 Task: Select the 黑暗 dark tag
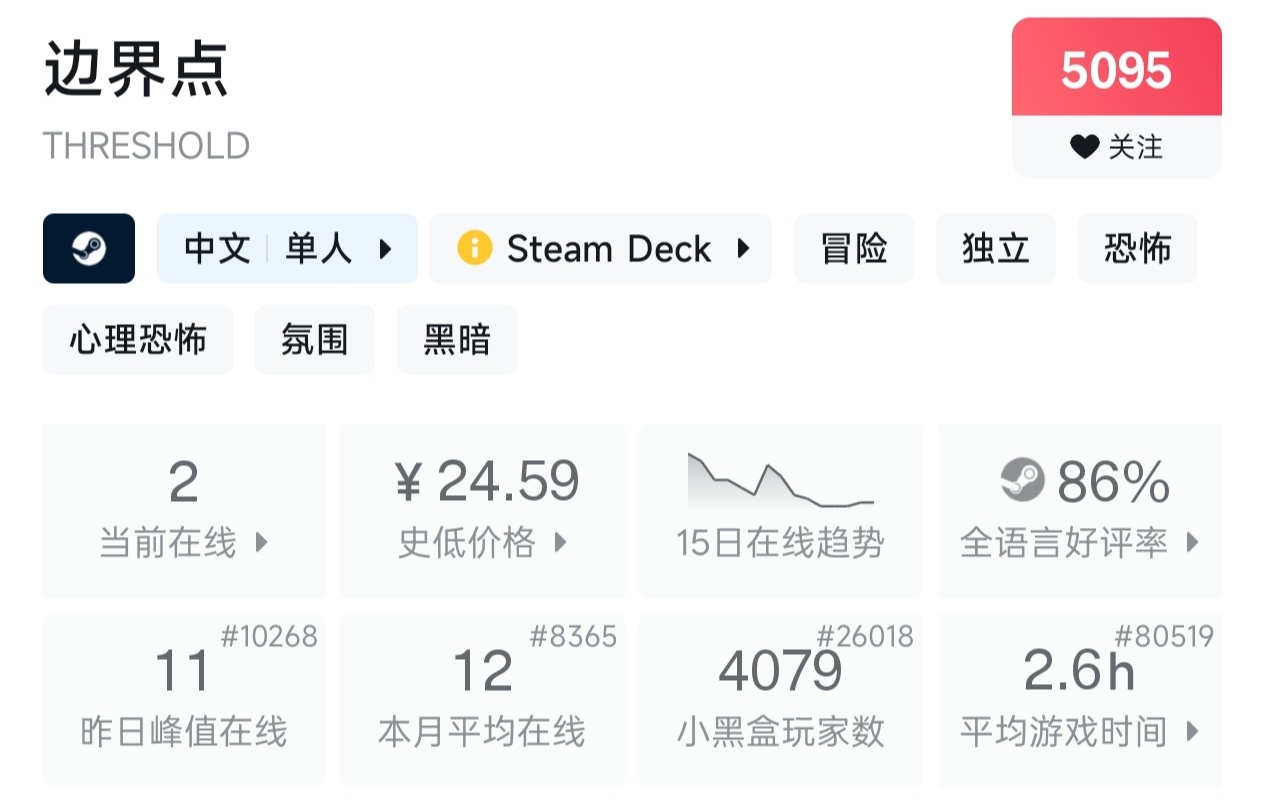[457, 340]
